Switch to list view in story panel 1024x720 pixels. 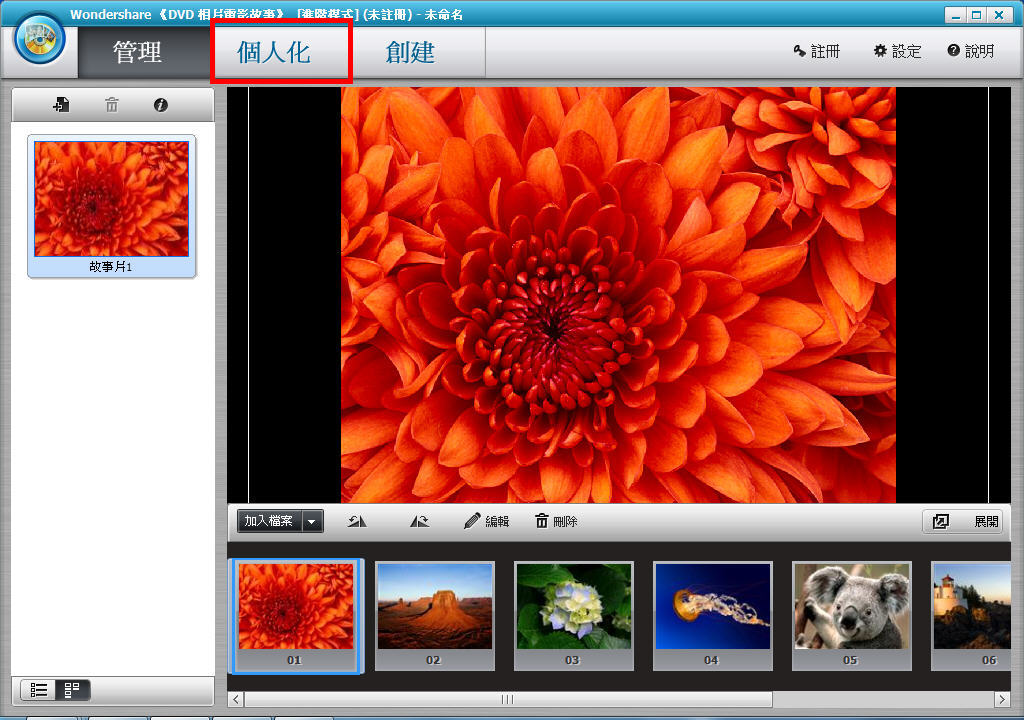(40, 689)
